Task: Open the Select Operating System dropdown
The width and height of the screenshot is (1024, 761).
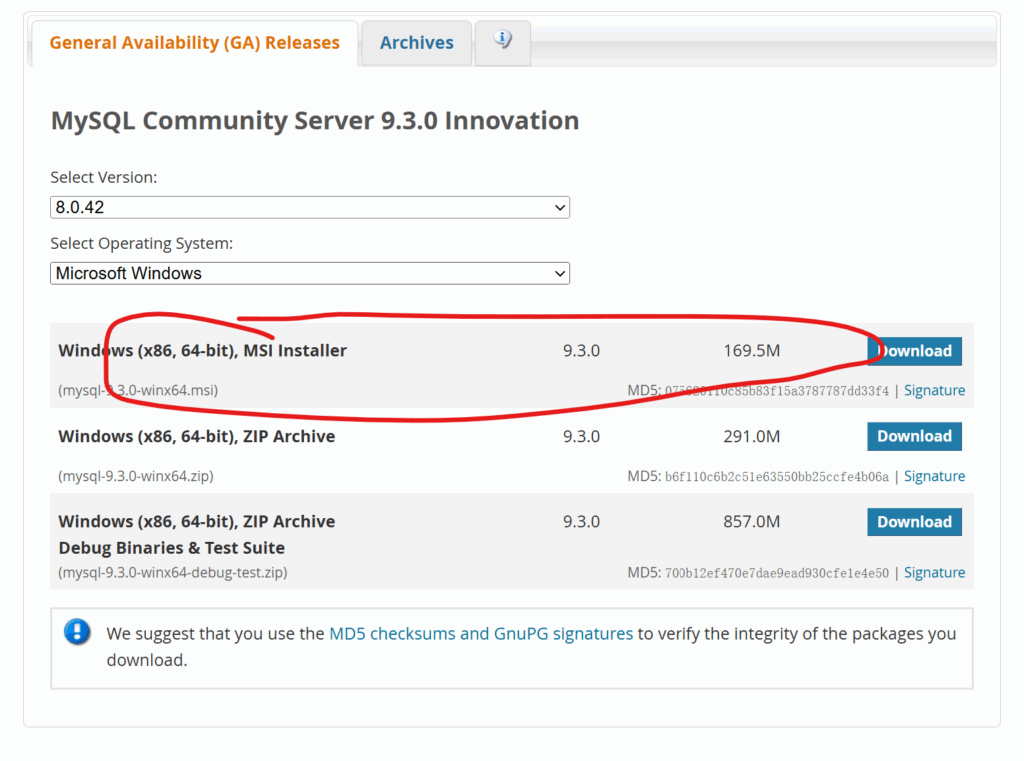Action: (309, 273)
